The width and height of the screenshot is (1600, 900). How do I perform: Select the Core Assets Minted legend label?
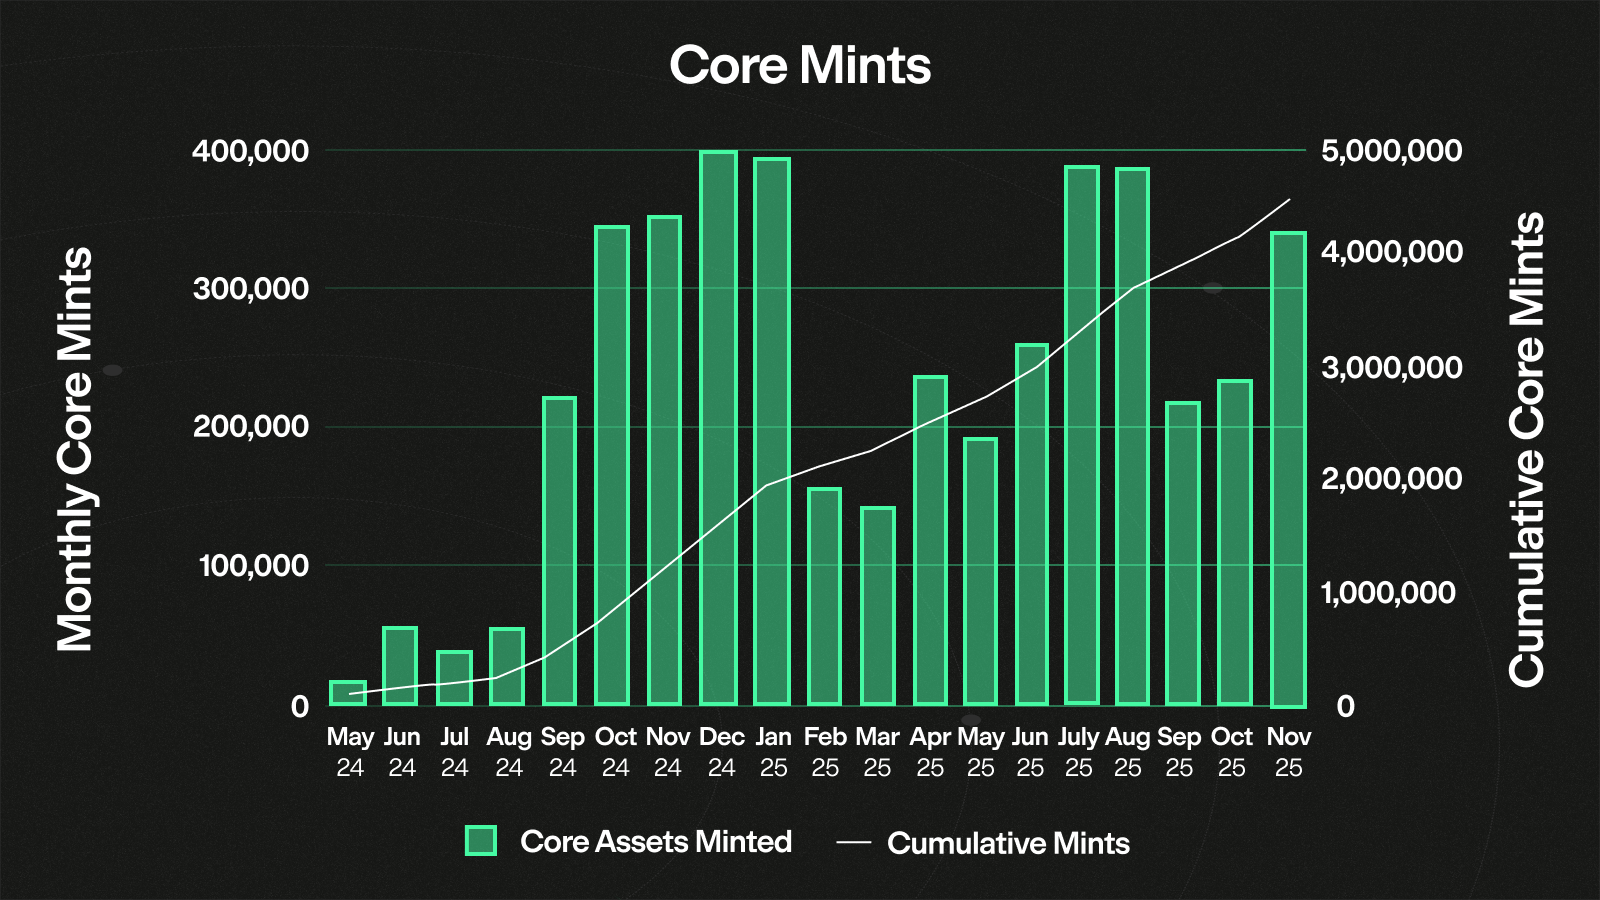656,842
